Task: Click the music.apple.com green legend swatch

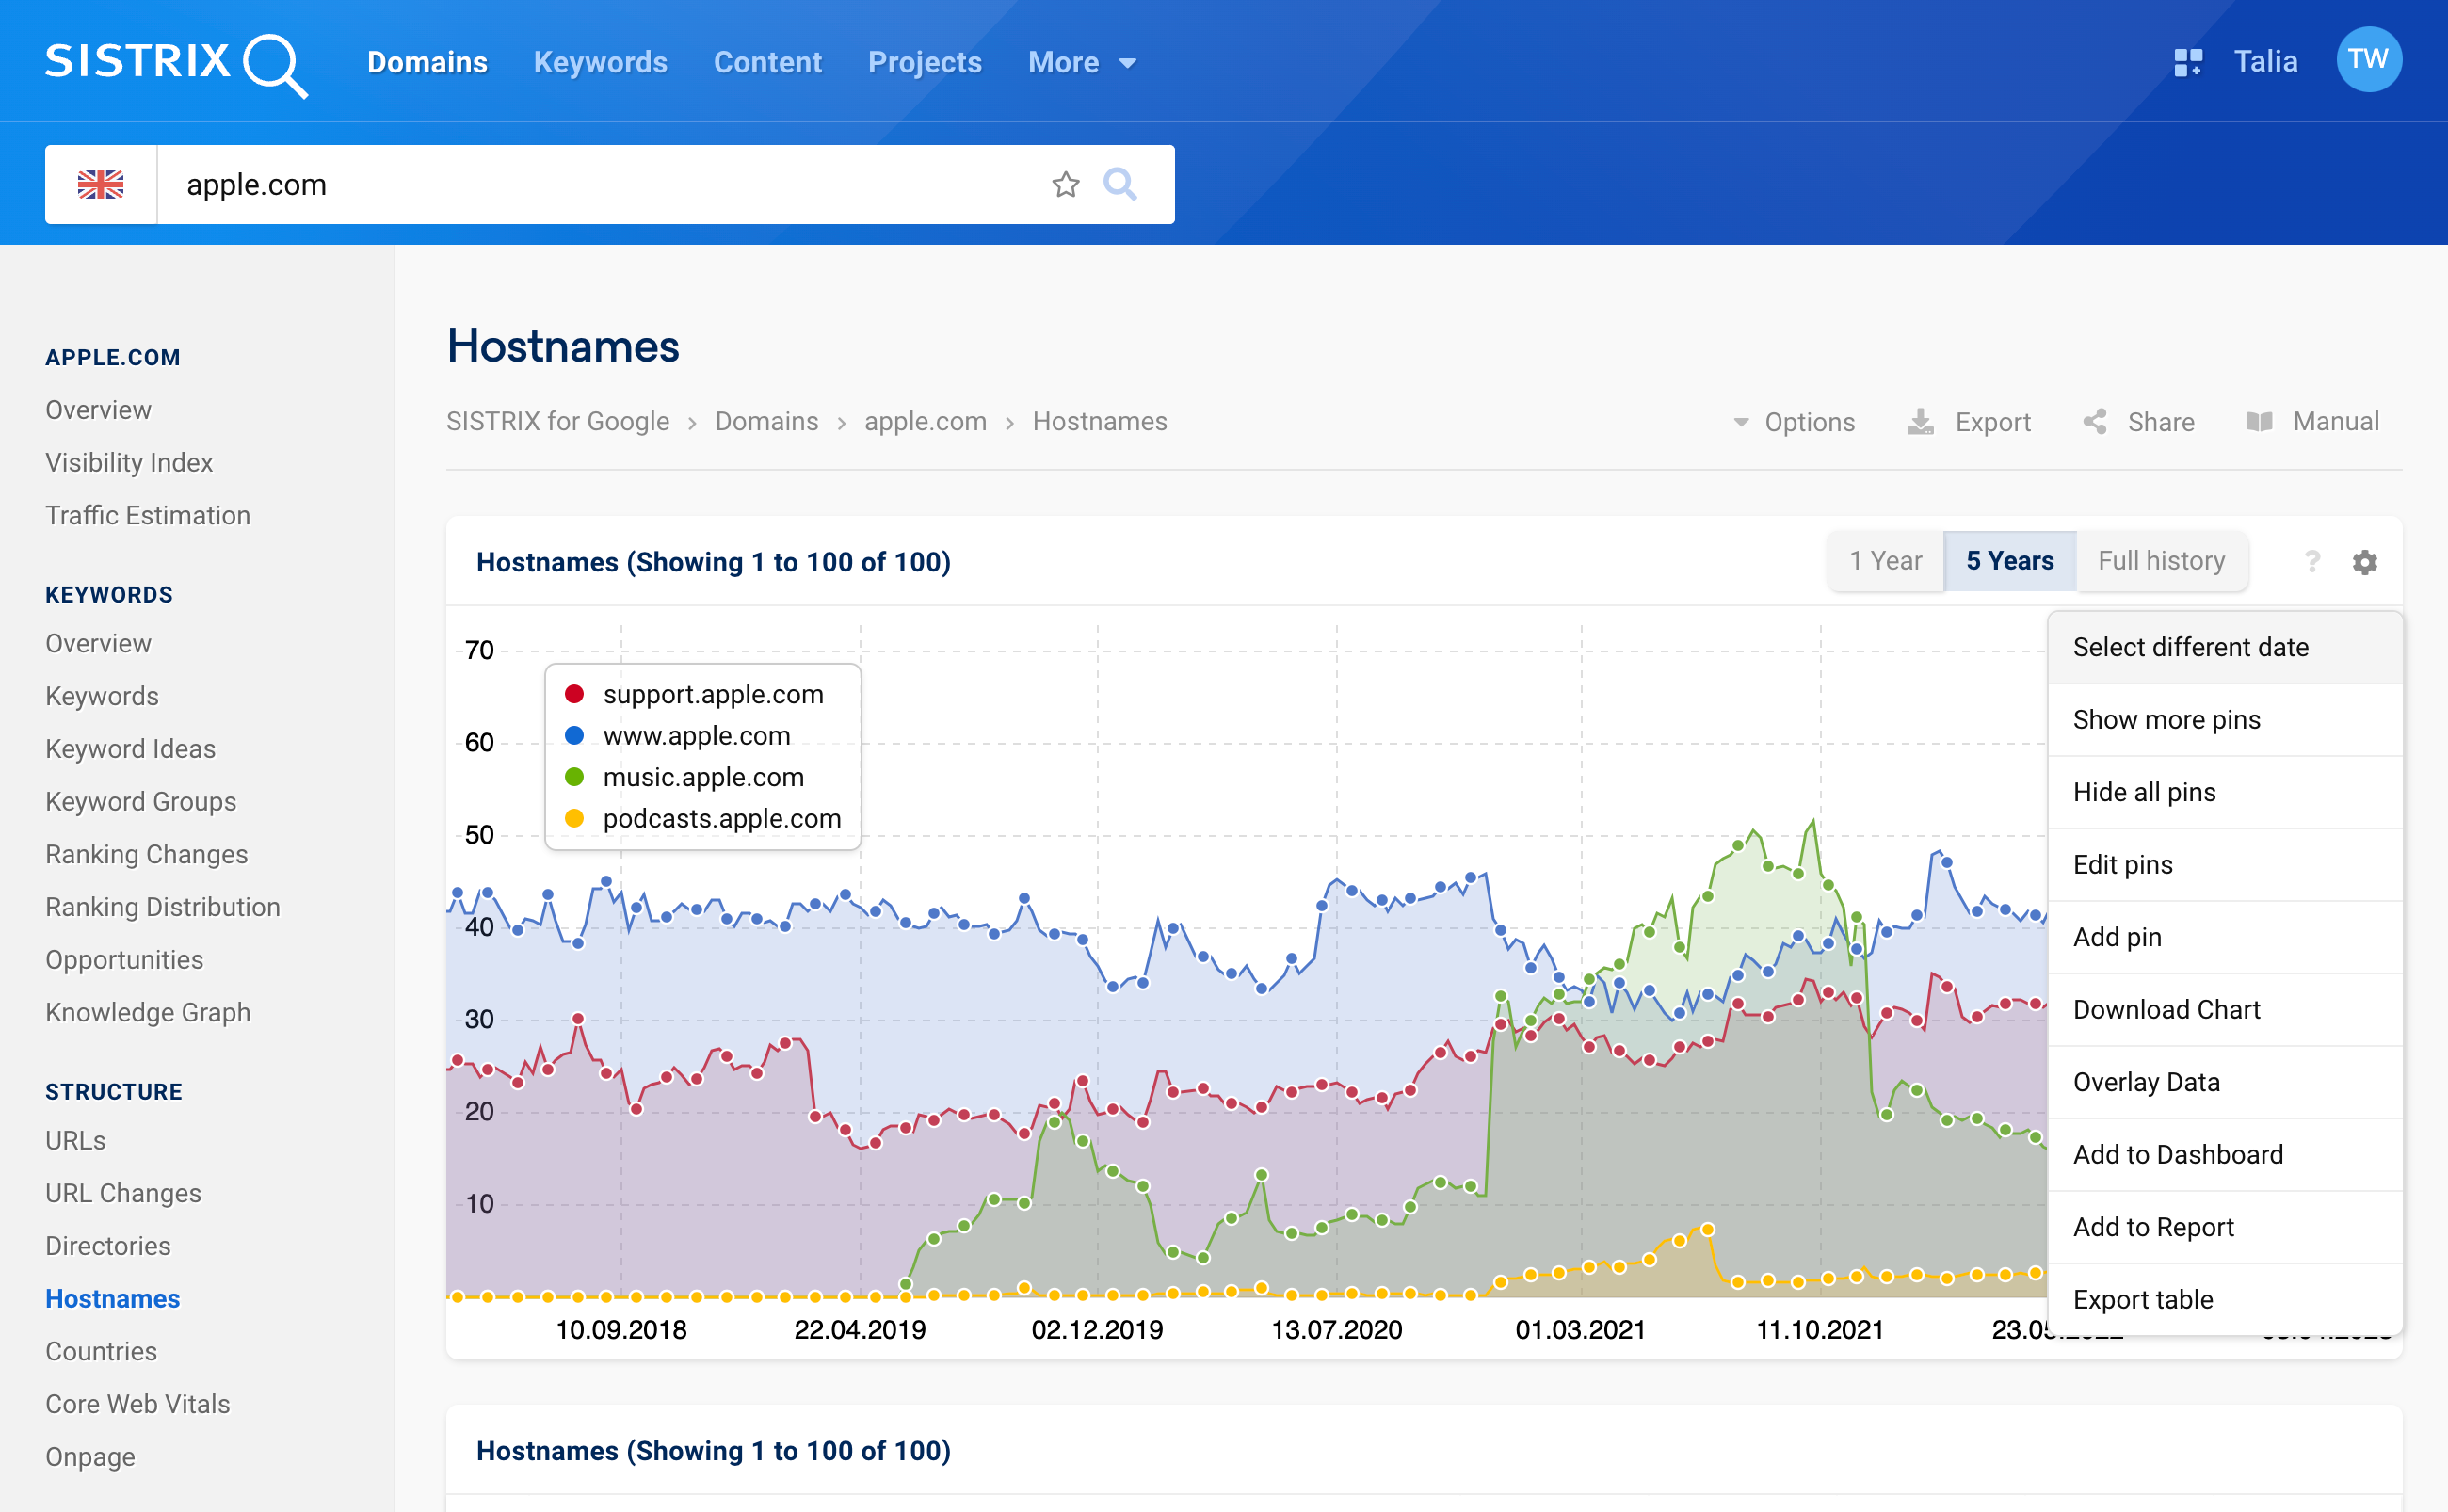Action: pos(574,777)
